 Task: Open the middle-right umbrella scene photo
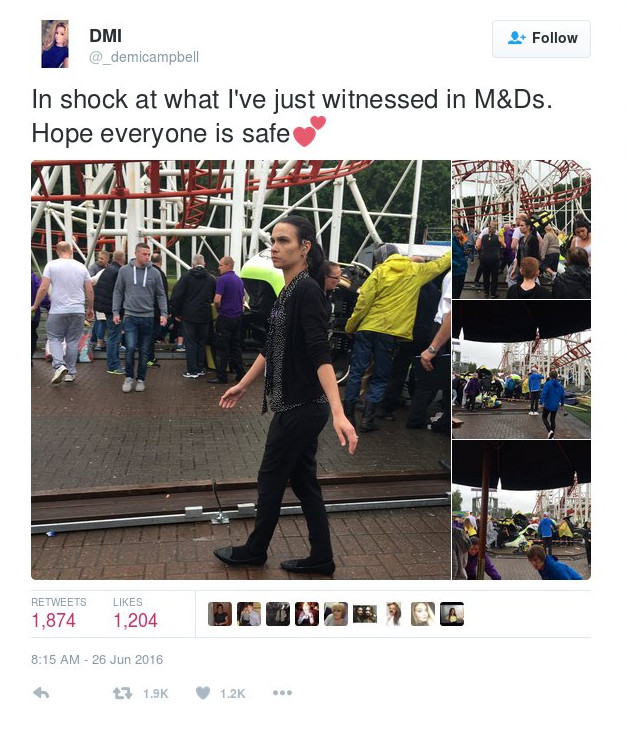point(521,369)
